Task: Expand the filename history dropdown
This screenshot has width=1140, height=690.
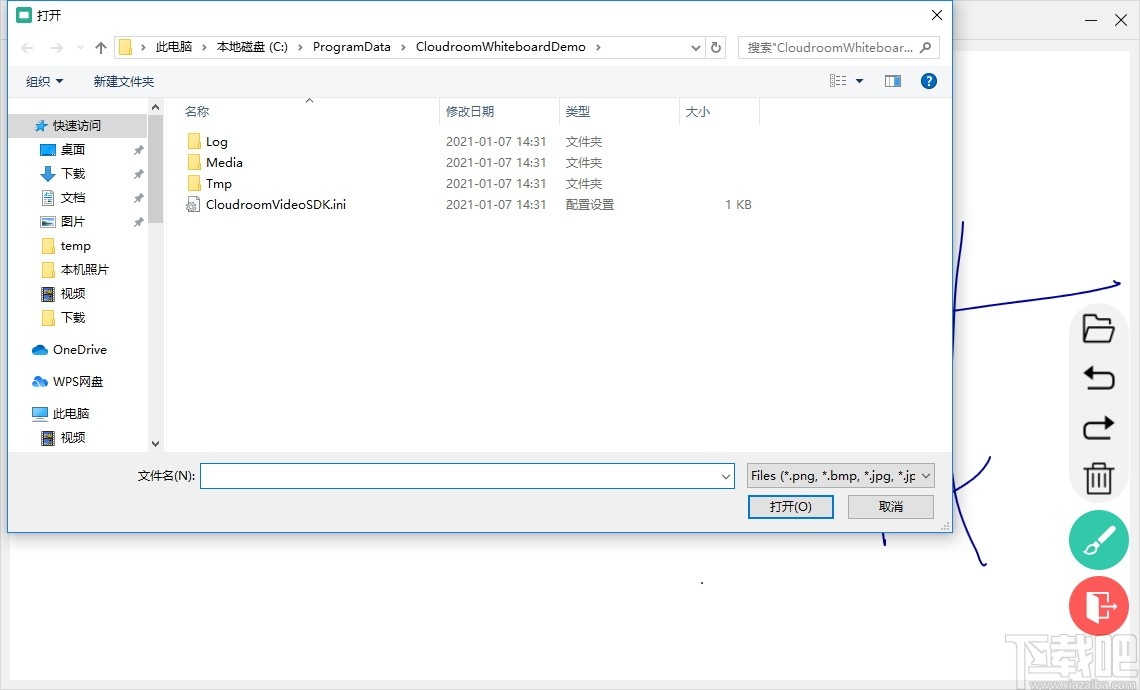Action: [x=726, y=476]
